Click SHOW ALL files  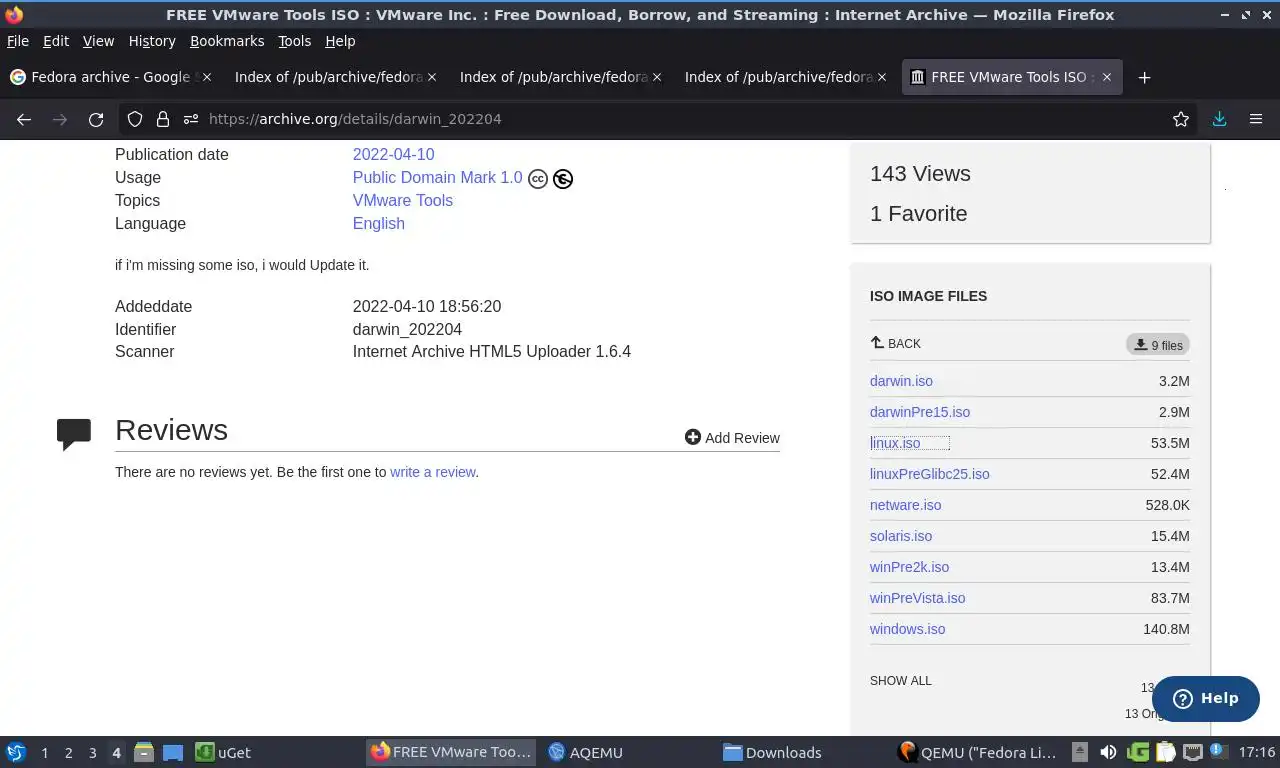(901, 681)
